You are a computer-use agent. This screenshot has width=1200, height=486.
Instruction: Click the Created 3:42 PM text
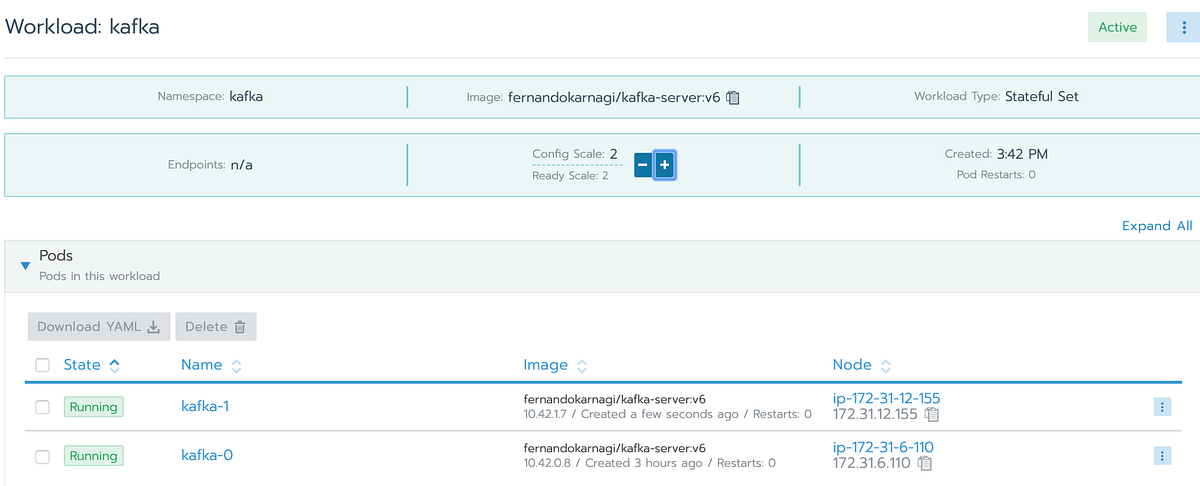pos(996,154)
